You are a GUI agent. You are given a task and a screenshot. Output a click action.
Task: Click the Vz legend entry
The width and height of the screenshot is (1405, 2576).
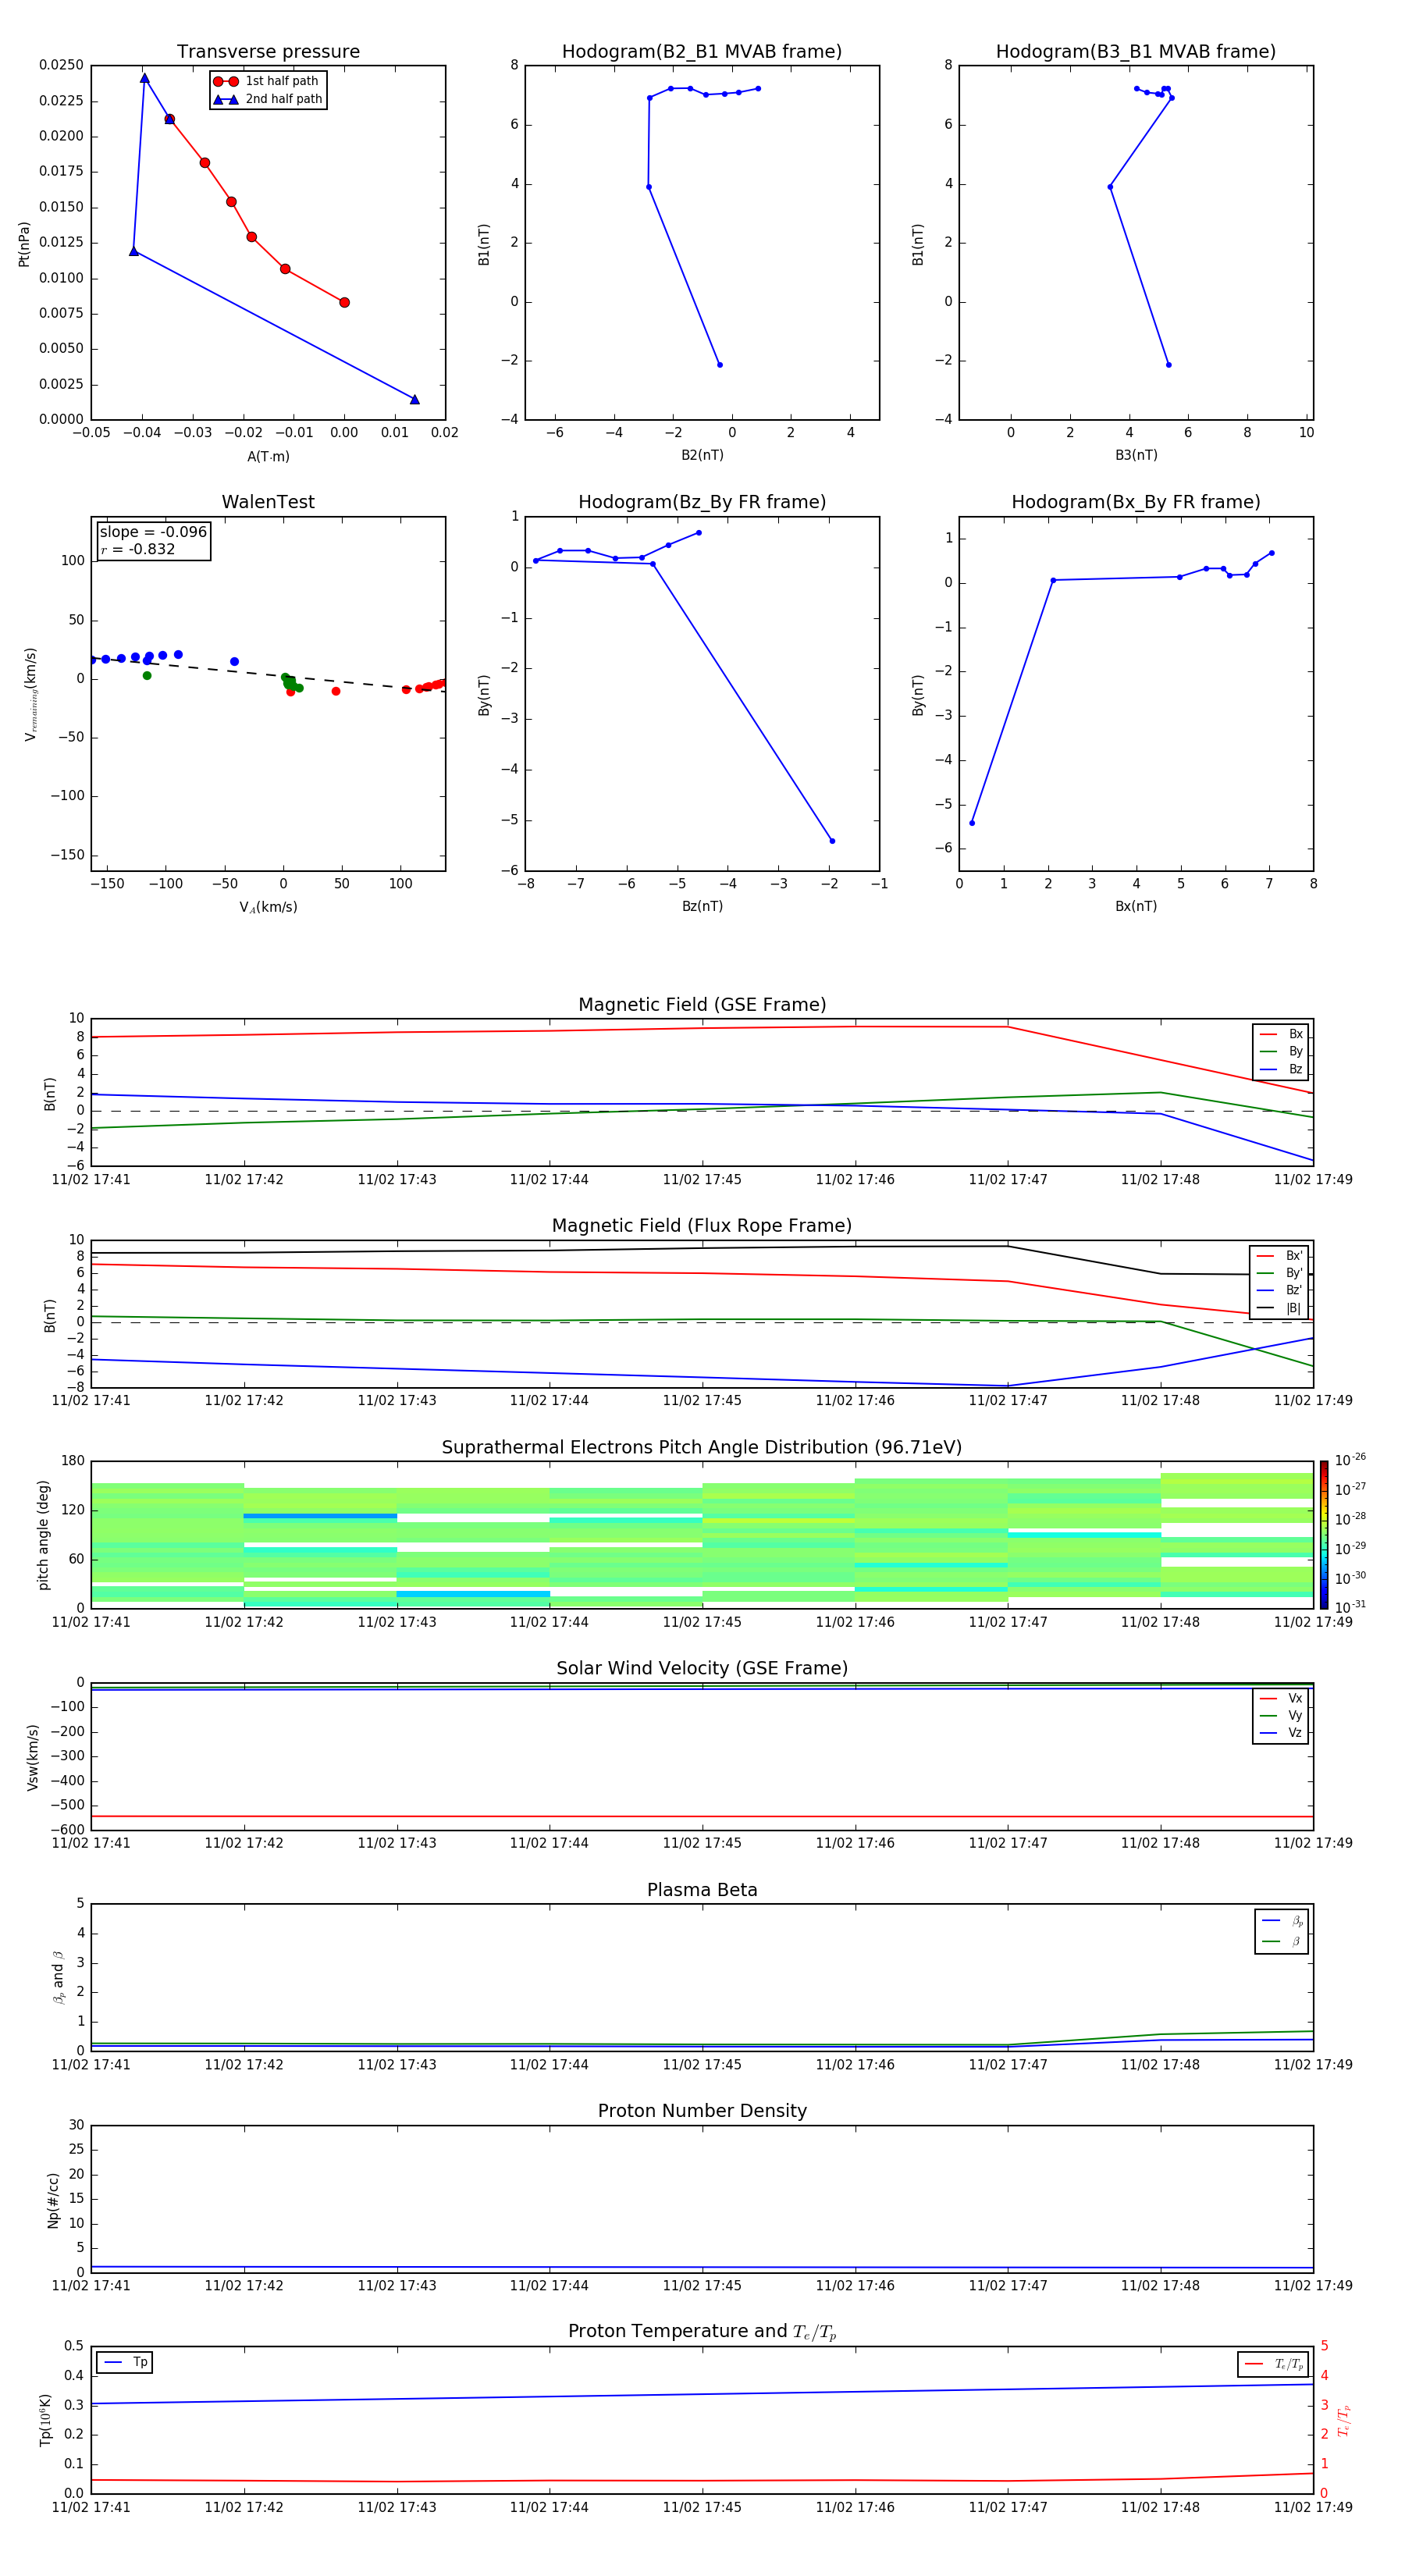1281,1733
